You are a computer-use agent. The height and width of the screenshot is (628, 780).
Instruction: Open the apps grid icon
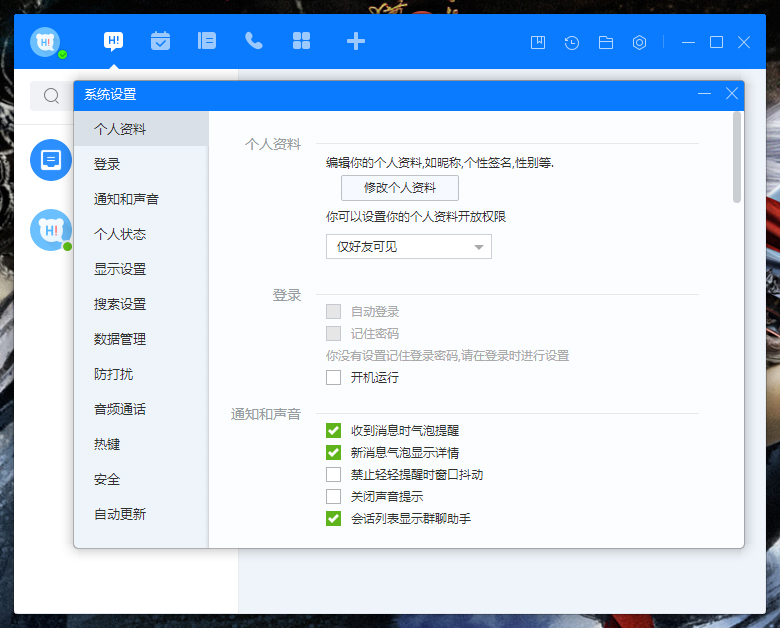click(x=301, y=41)
